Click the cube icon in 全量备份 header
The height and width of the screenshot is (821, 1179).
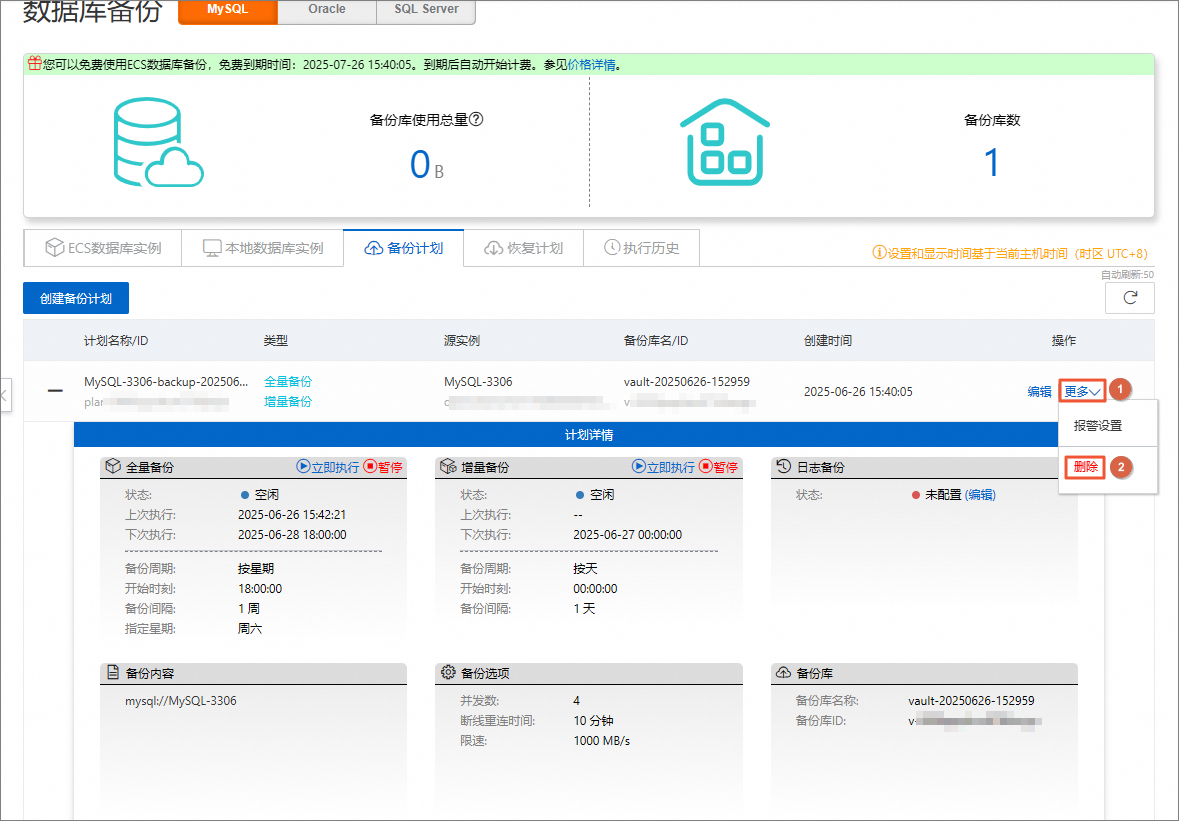[113, 467]
